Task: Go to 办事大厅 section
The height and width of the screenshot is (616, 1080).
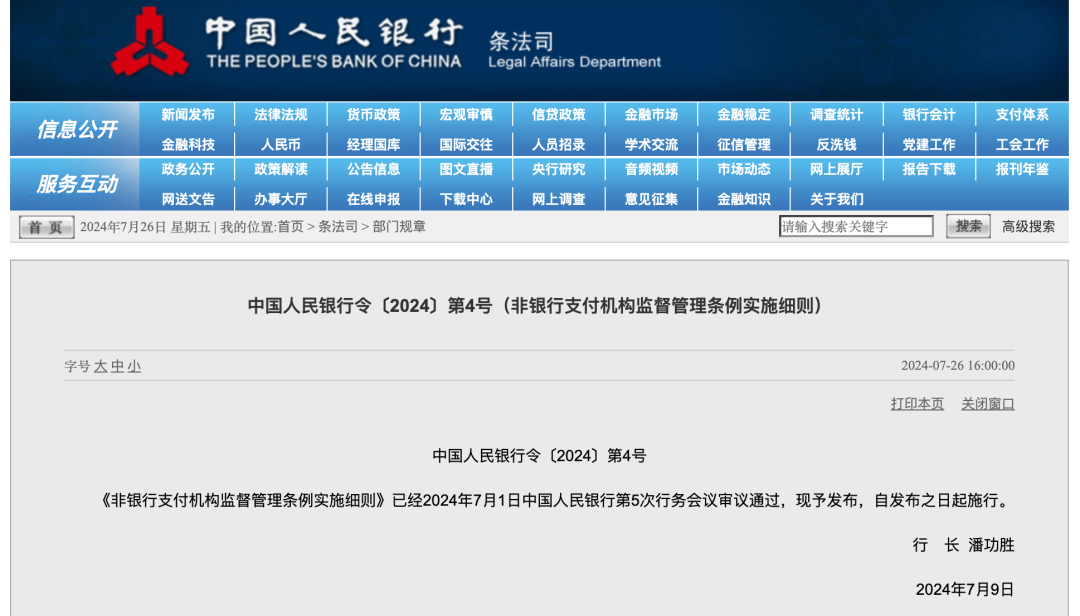Action: coord(280,200)
